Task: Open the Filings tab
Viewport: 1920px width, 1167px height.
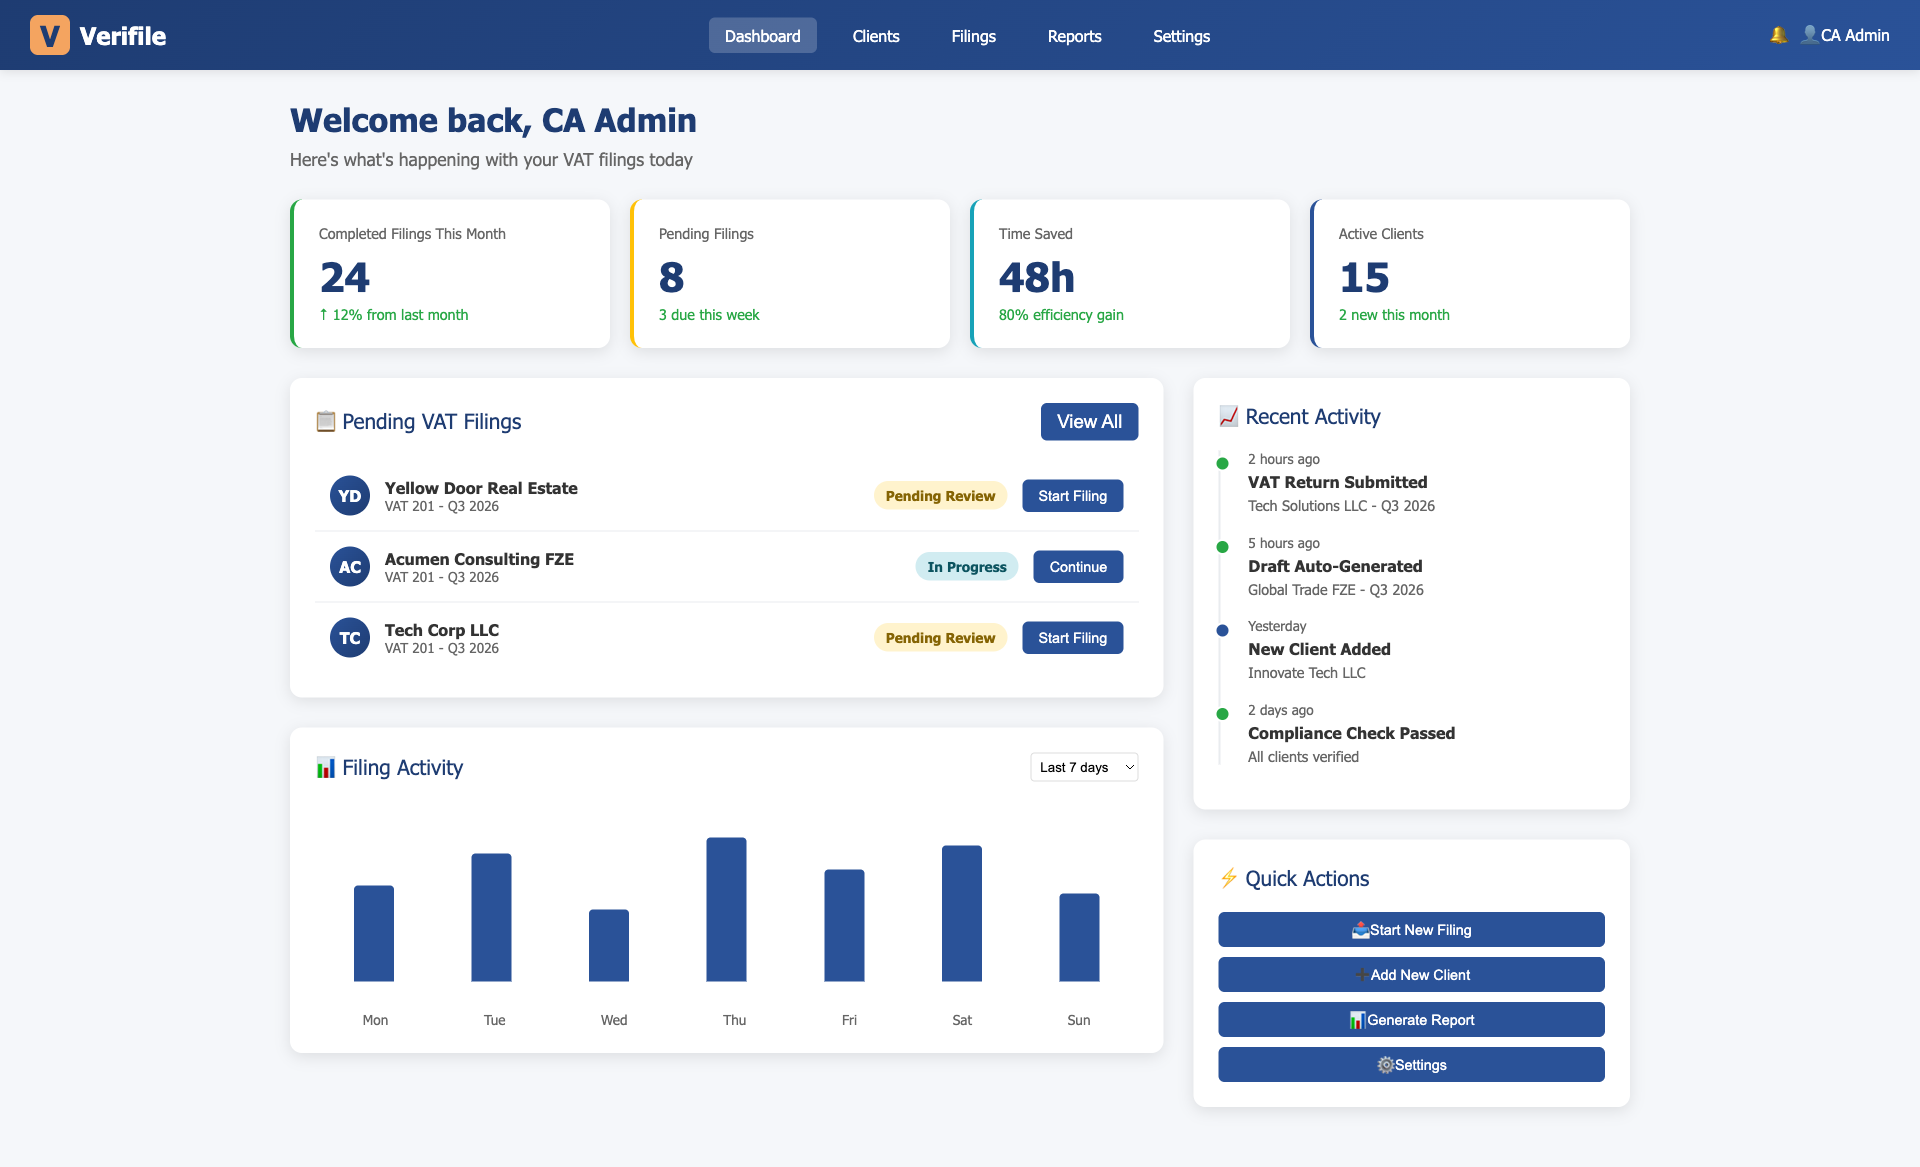Action: click(x=973, y=36)
